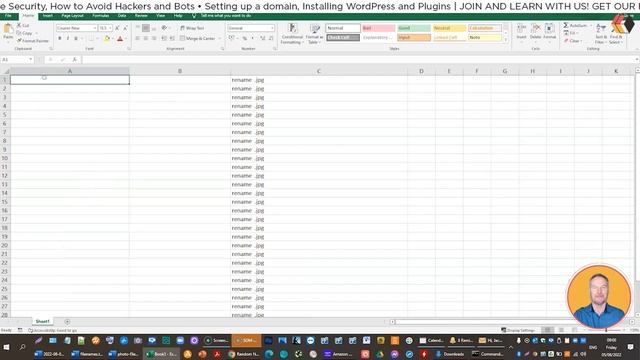The height and width of the screenshot is (360, 640).
Task: Switch to the Formulas tab
Action: (100, 16)
